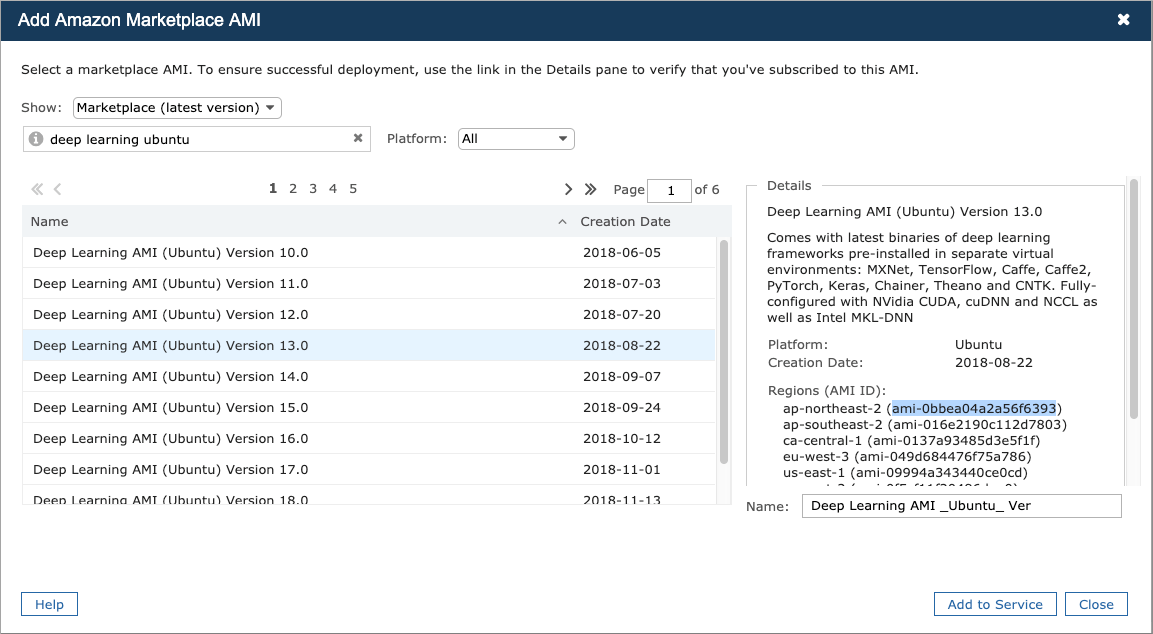The image size is (1153, 634).
Task: Click the deep learning ubuntu search field
Action: point(197,139)
